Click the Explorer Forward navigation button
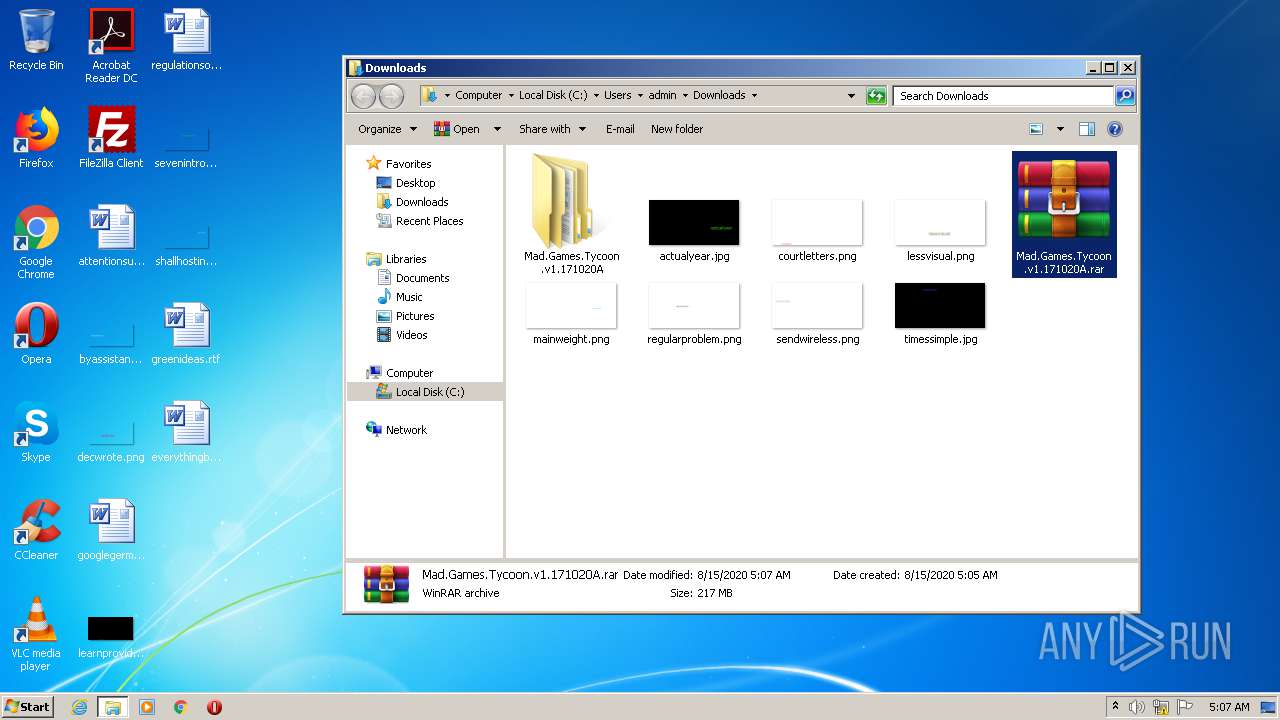Viewport: 1280px width, 720px height. (x=391, y=96)
